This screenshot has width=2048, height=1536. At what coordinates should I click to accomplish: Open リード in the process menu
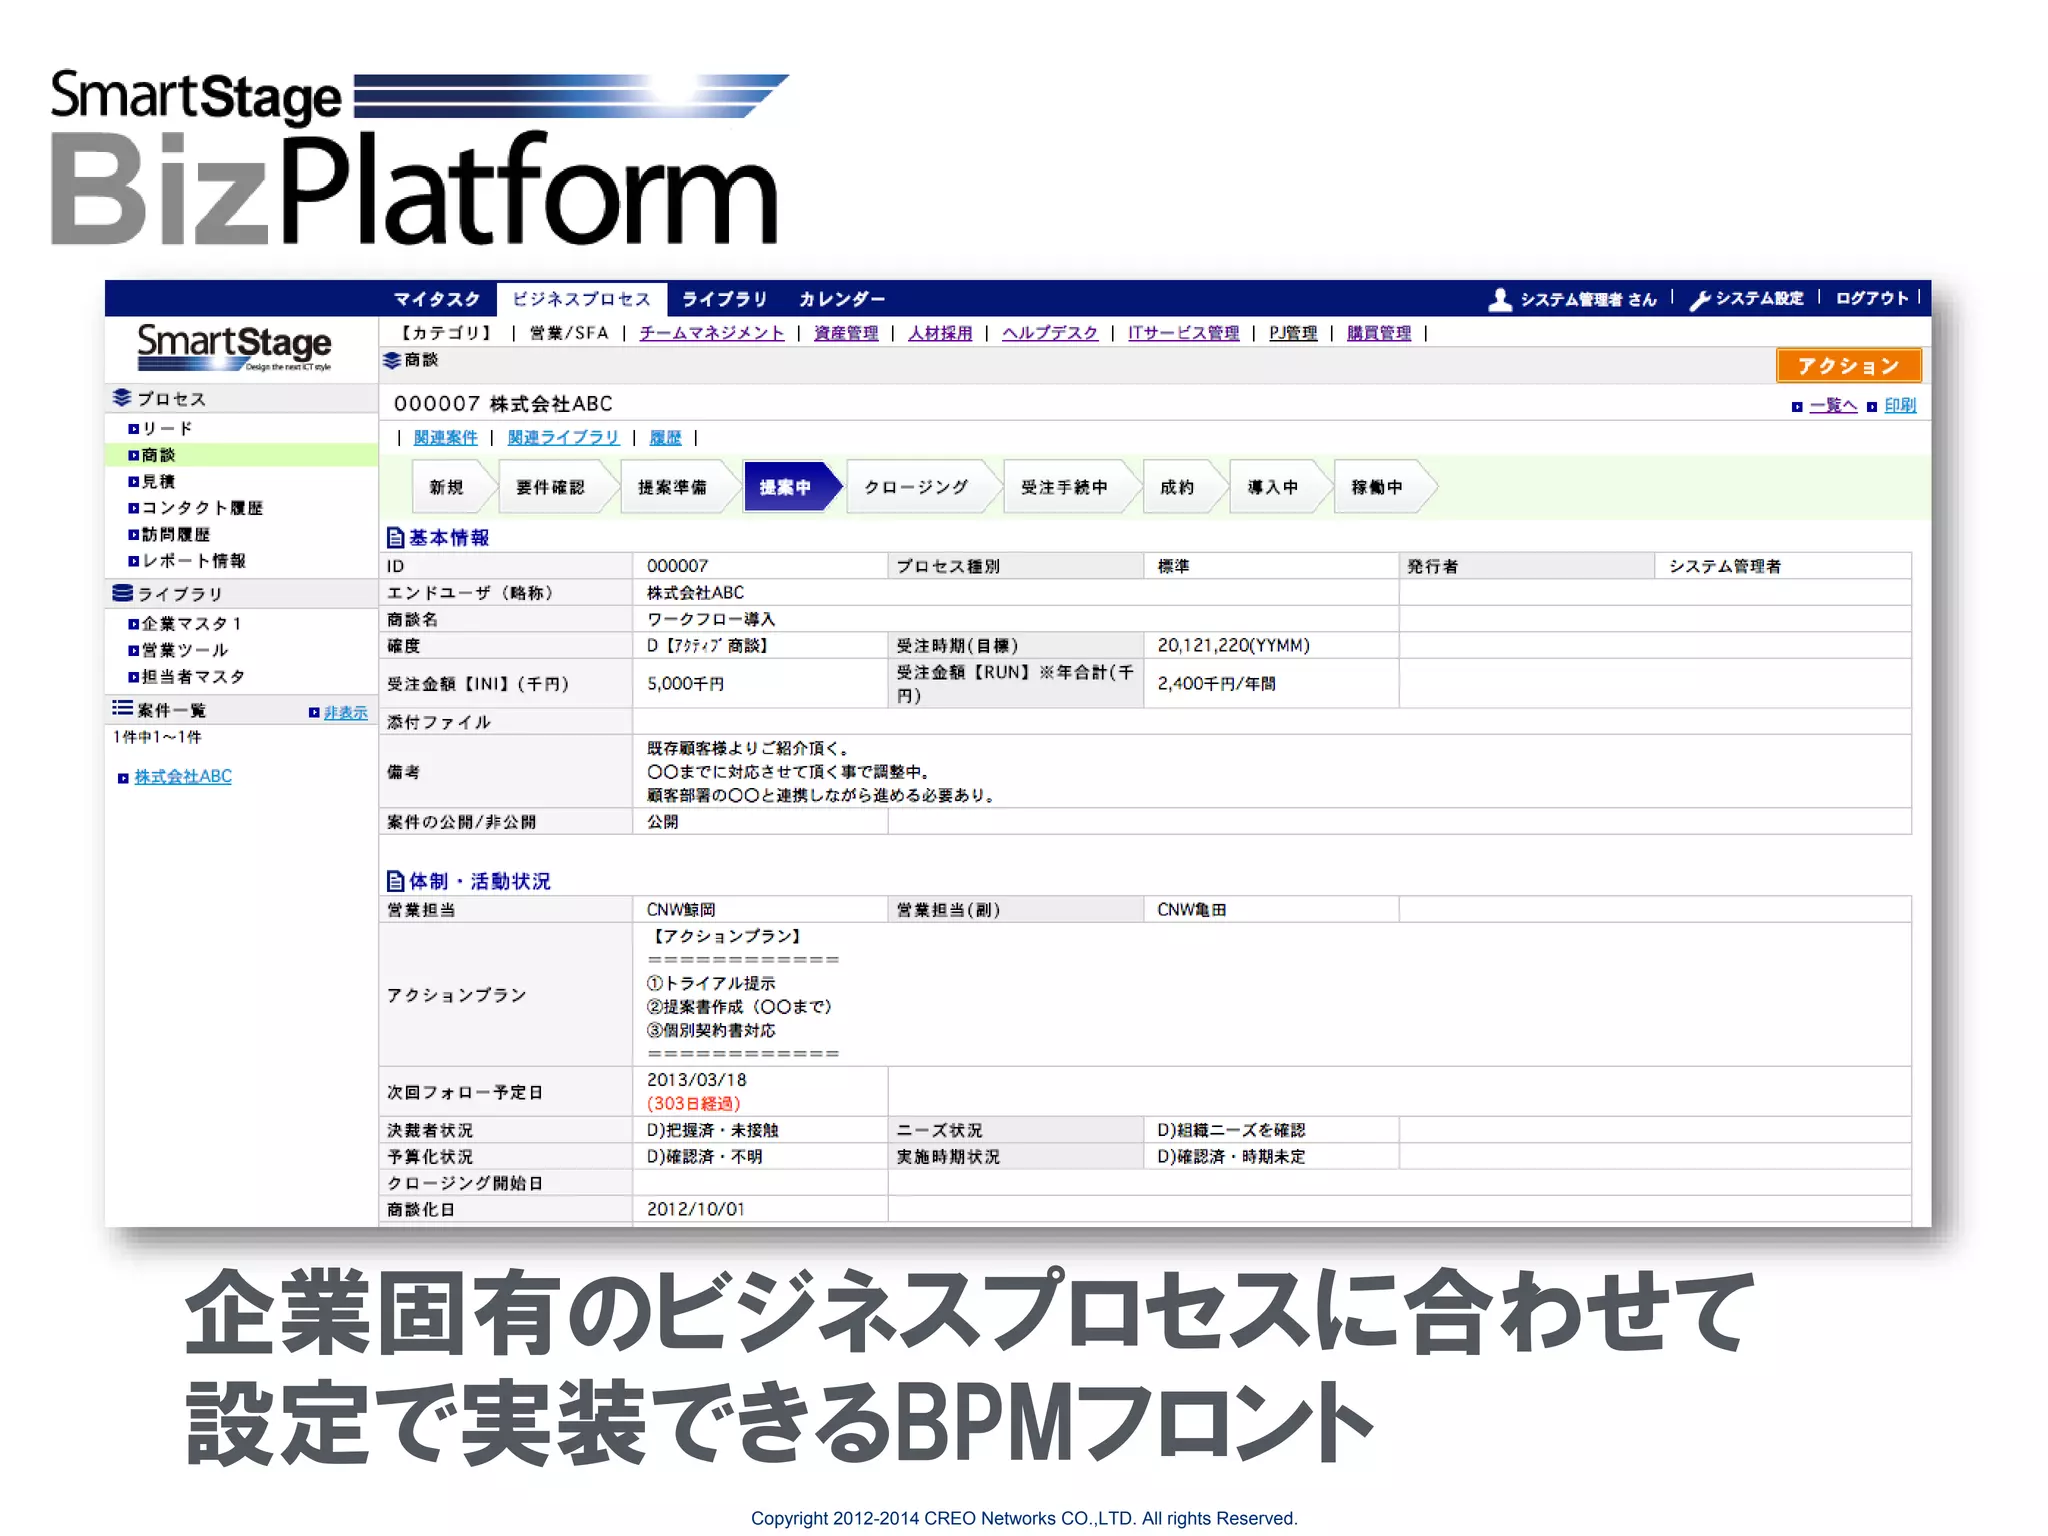click(x=167, y=428)
